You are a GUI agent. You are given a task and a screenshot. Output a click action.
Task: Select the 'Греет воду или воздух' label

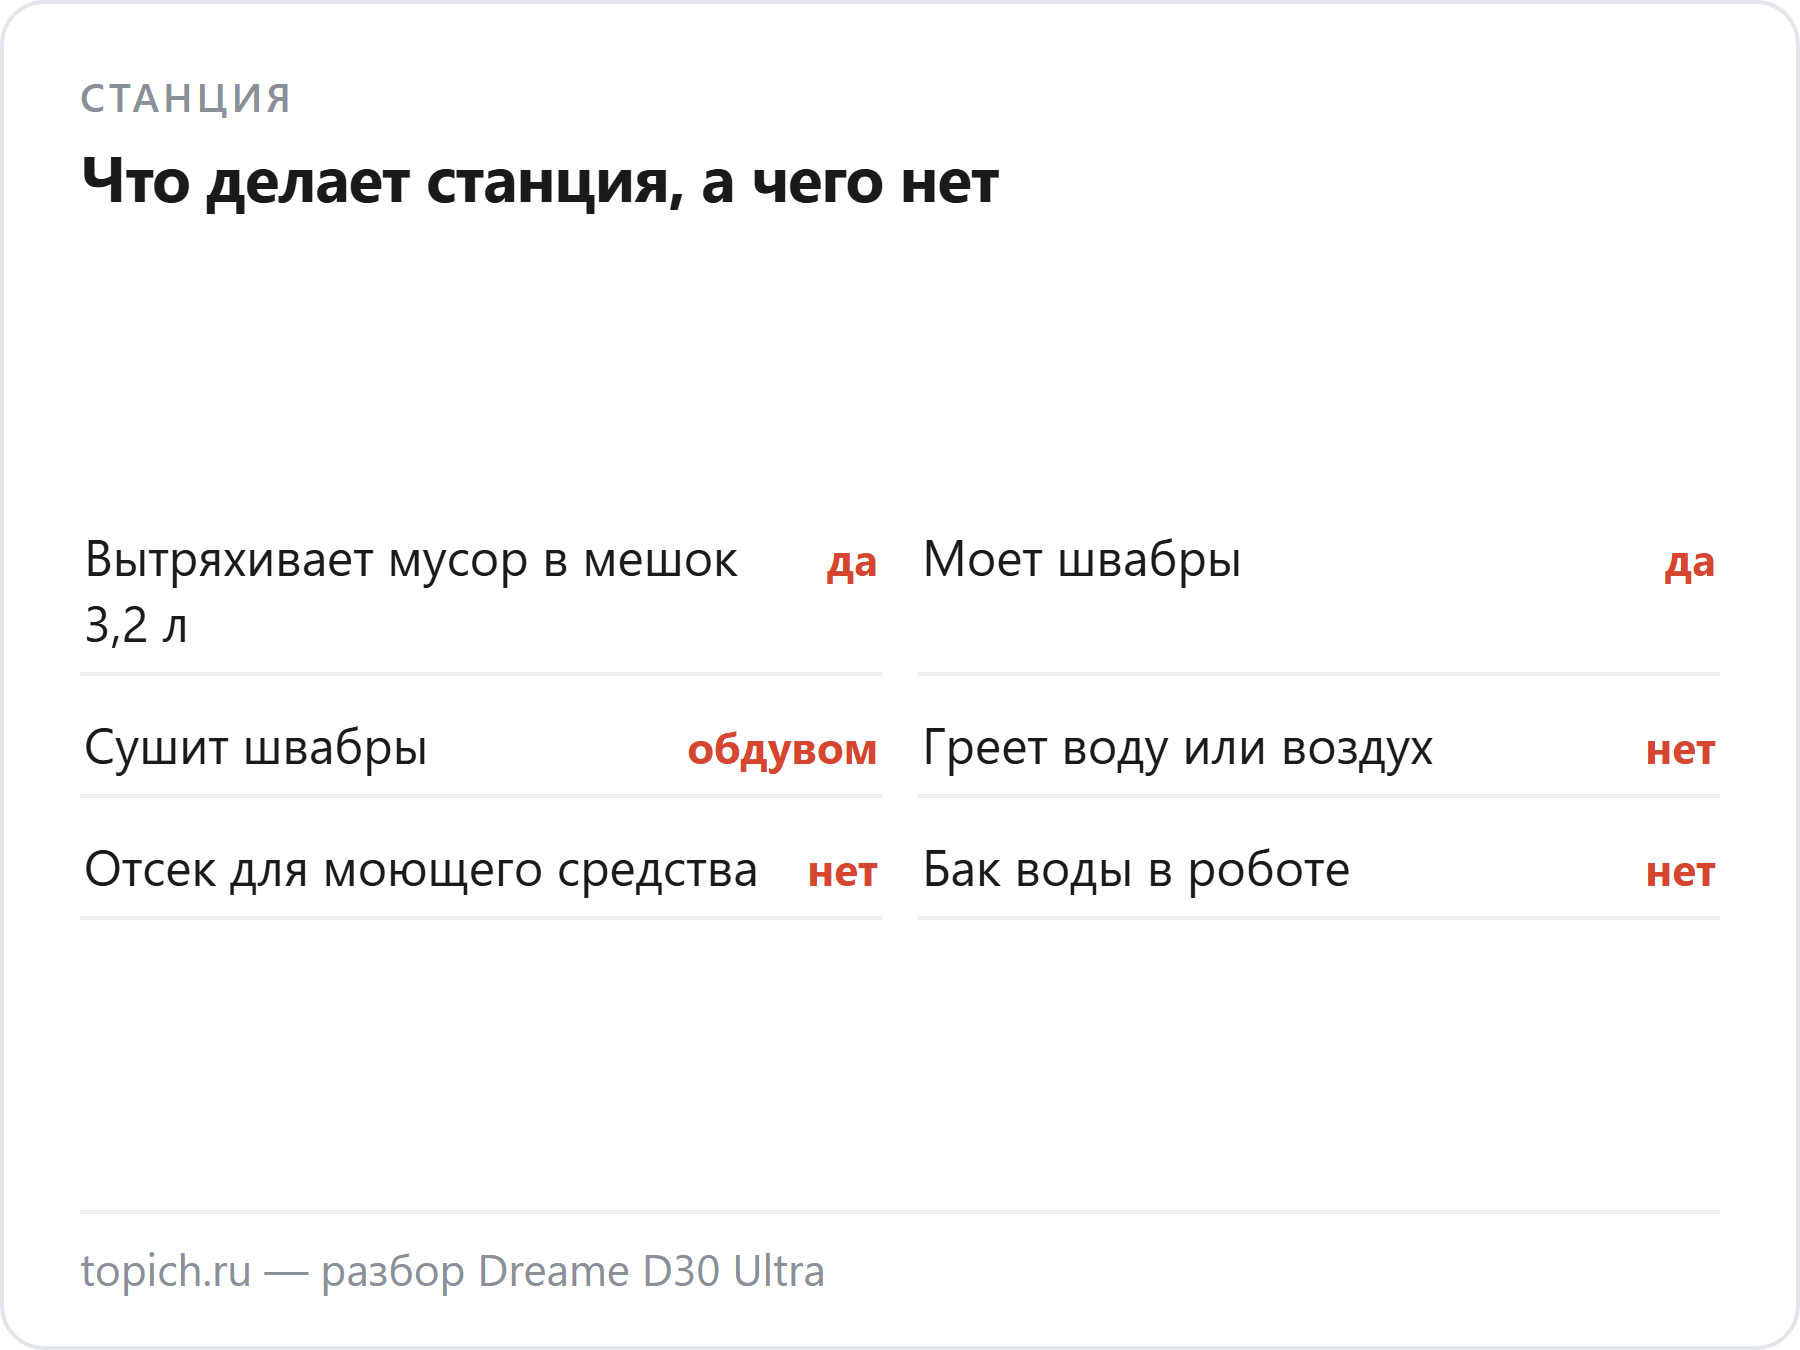[x=1178, y=748]
